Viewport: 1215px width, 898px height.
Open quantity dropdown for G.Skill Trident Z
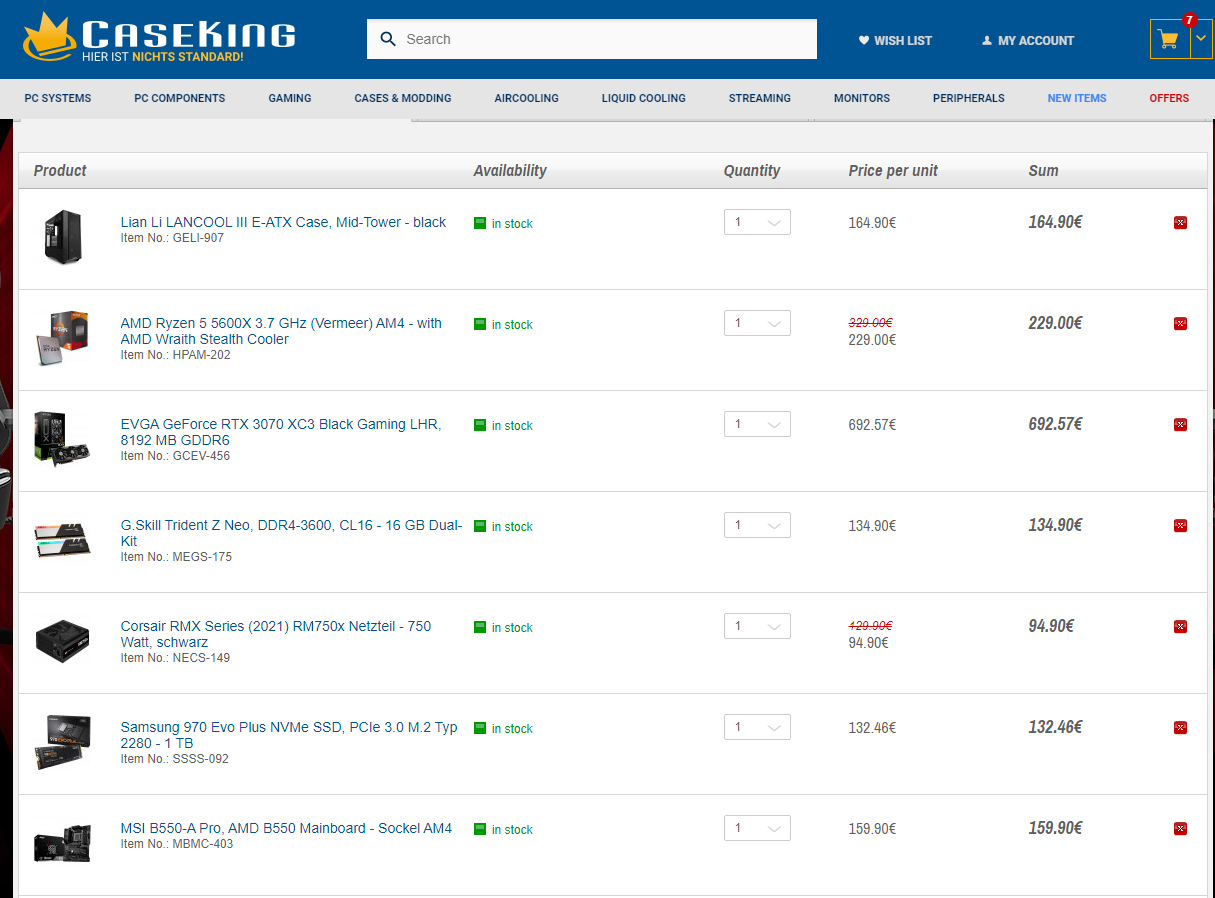click(x=757, y=525)
